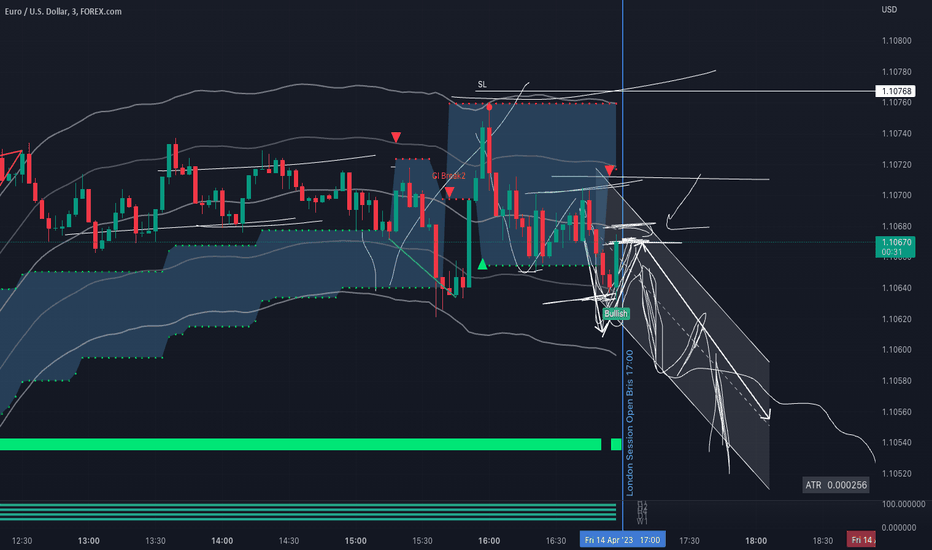Click the red down-triangle nearest the blue session line

point(609,171)
